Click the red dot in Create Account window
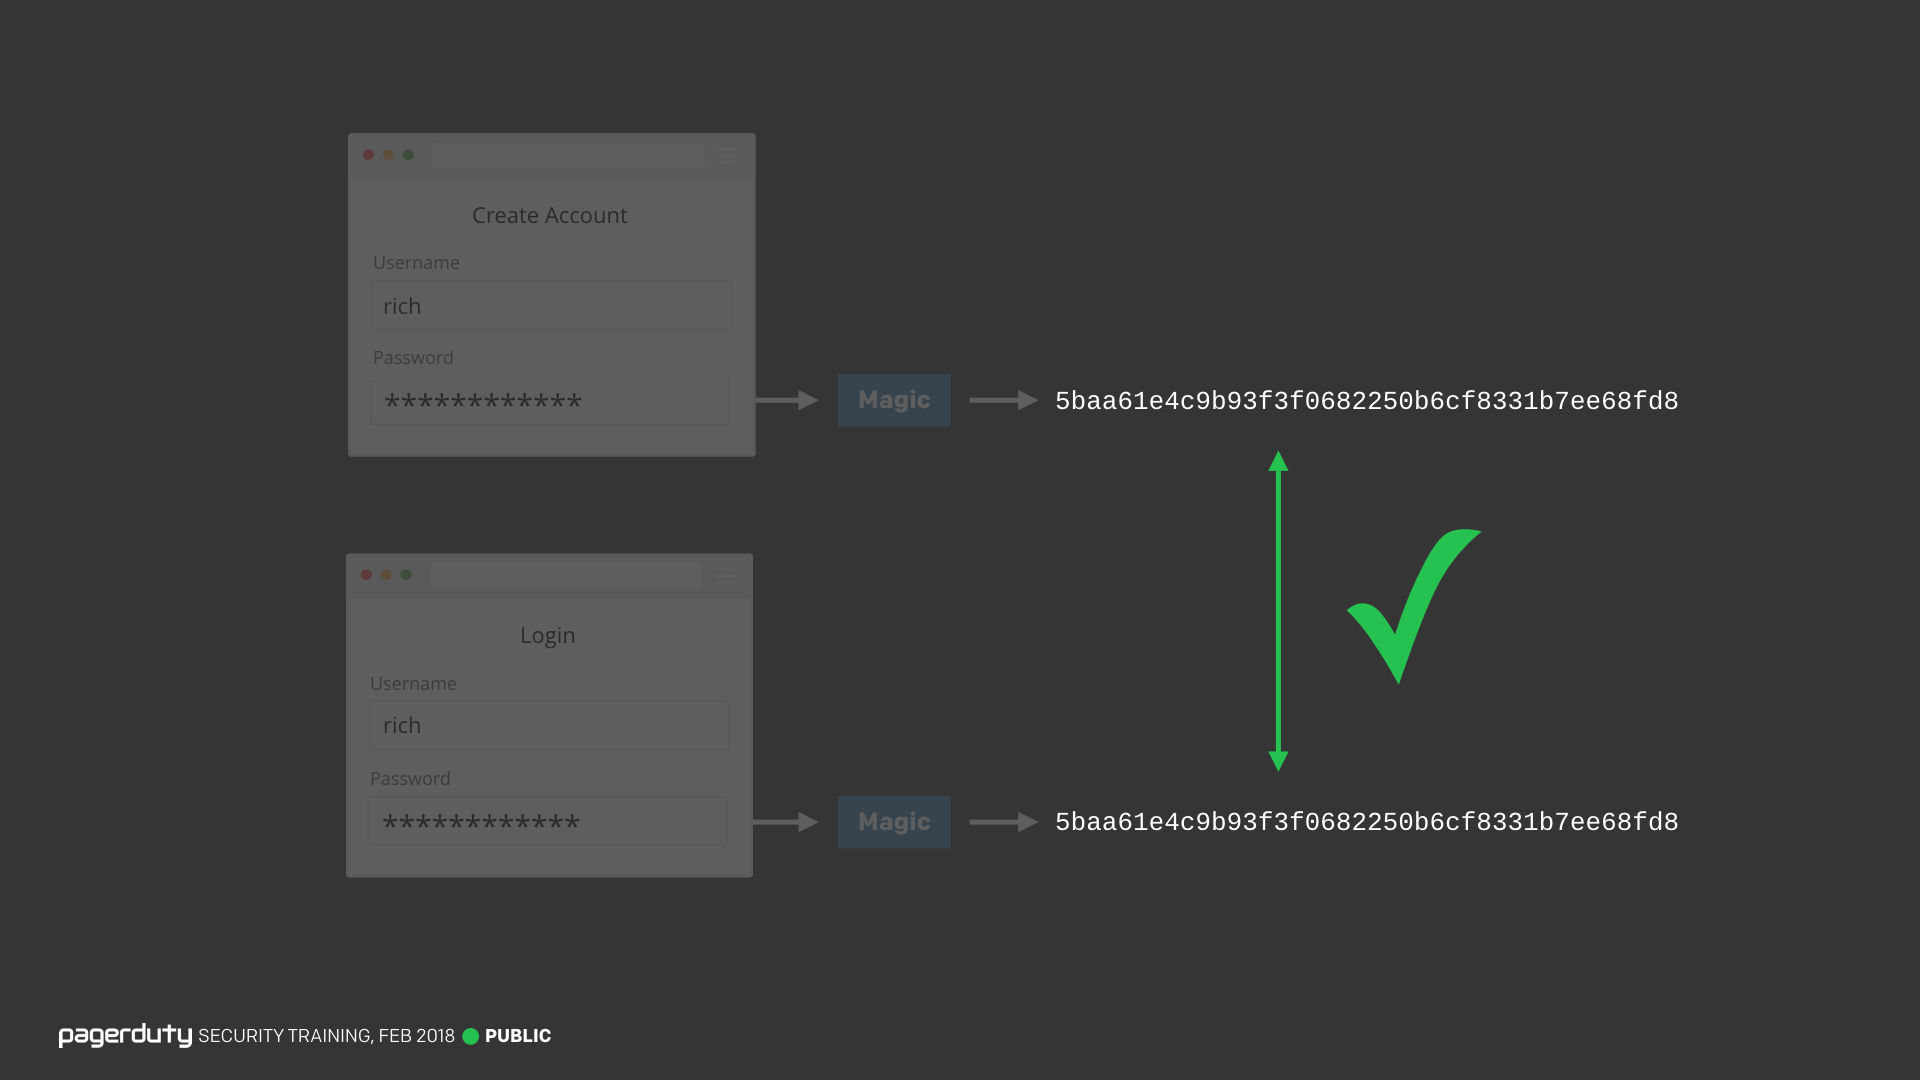The image size is (1920, 1080). (x=369, y=155)
